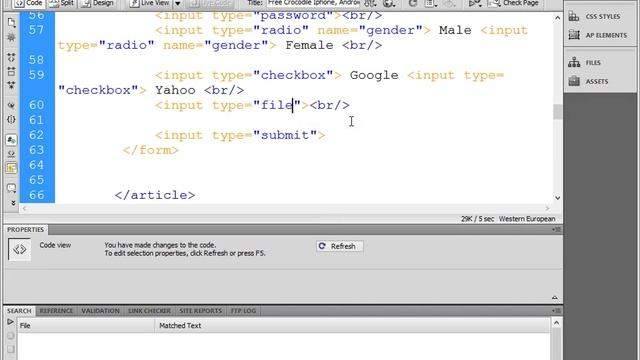Click the Refresh button in Properties

point(339,246)
